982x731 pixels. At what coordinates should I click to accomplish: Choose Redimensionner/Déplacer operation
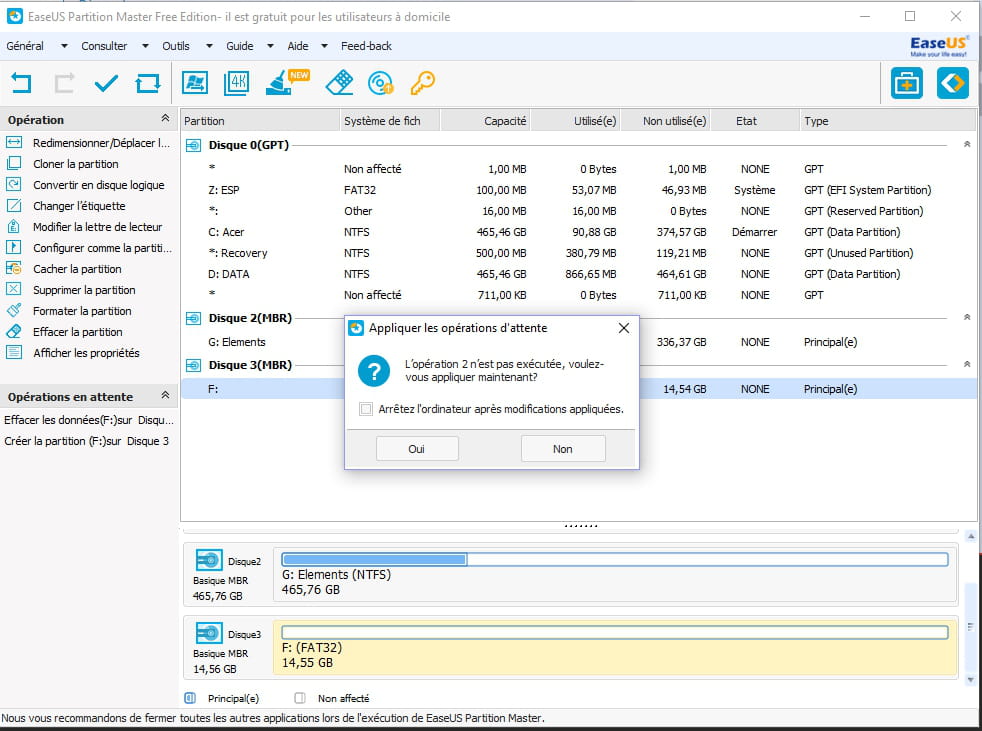pyautogui.click(x=88, y=143)
